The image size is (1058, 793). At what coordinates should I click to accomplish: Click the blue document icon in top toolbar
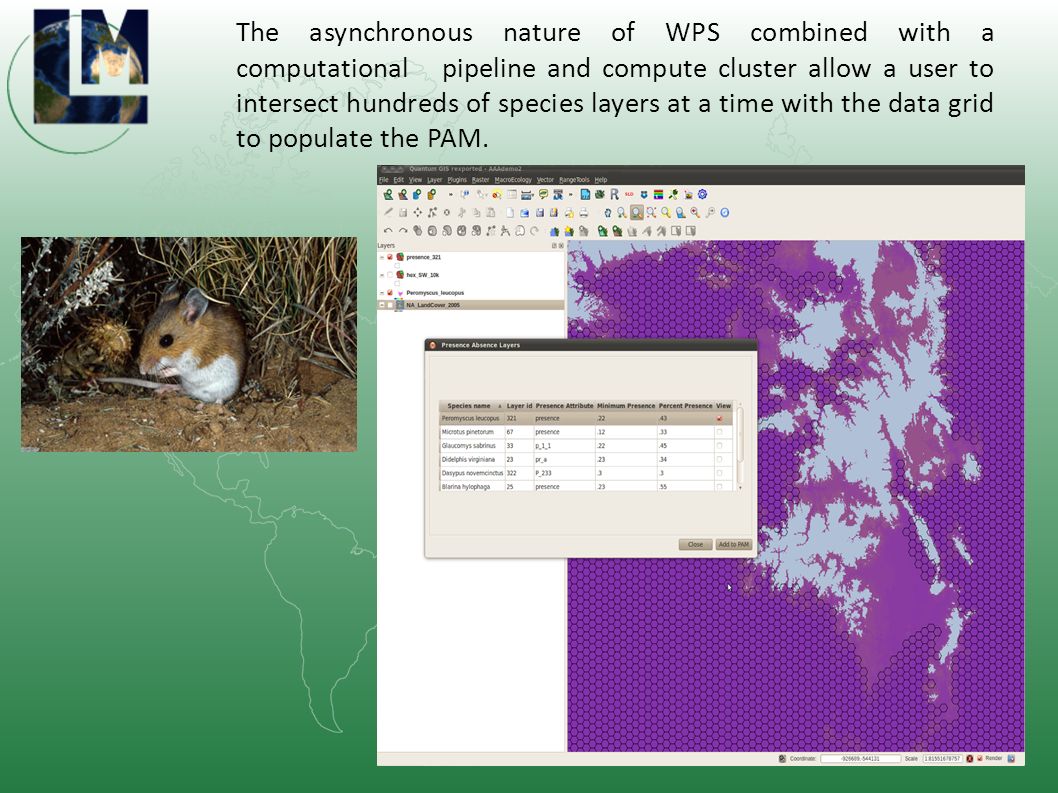click(x=586, y=194)
